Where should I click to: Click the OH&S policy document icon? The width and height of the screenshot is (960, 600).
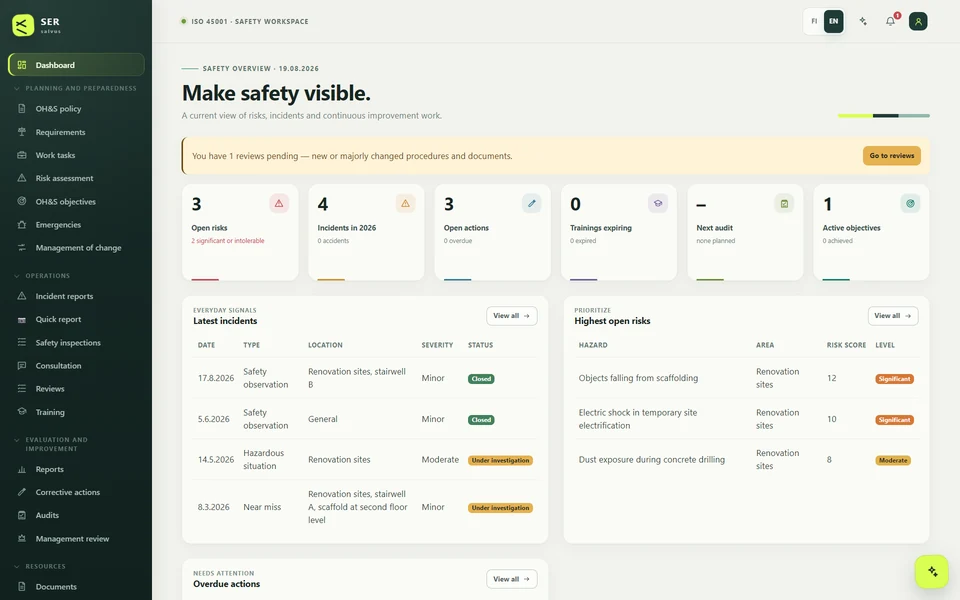(22, 108)
